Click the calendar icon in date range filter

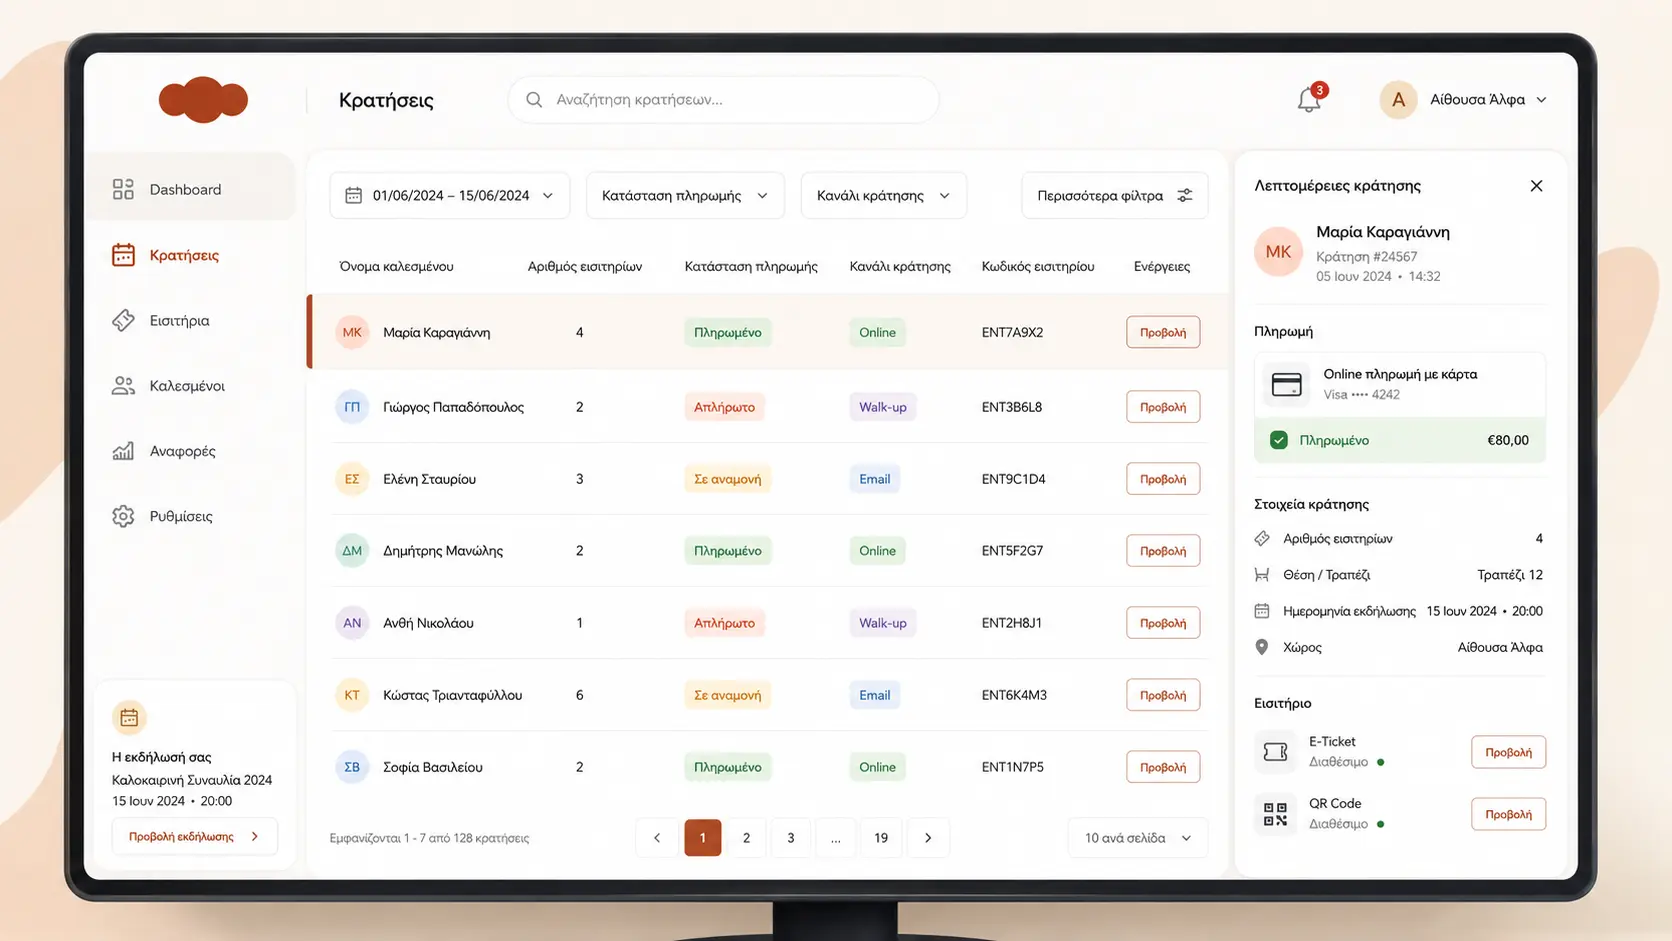(x=353, y=195)
